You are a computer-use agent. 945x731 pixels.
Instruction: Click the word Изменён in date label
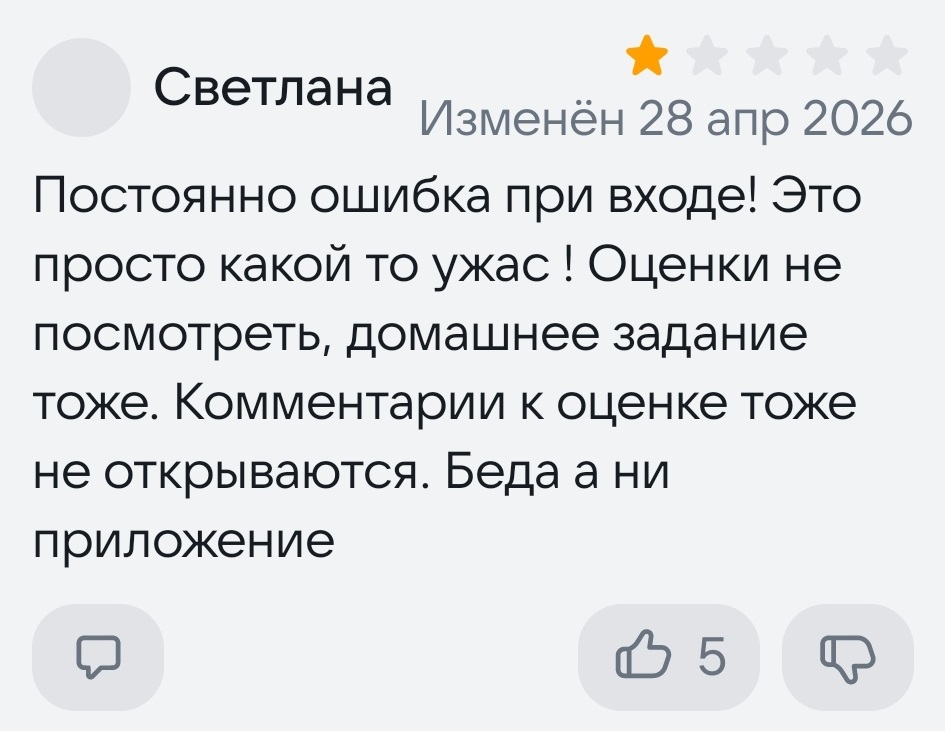click(x=522, y=117)
